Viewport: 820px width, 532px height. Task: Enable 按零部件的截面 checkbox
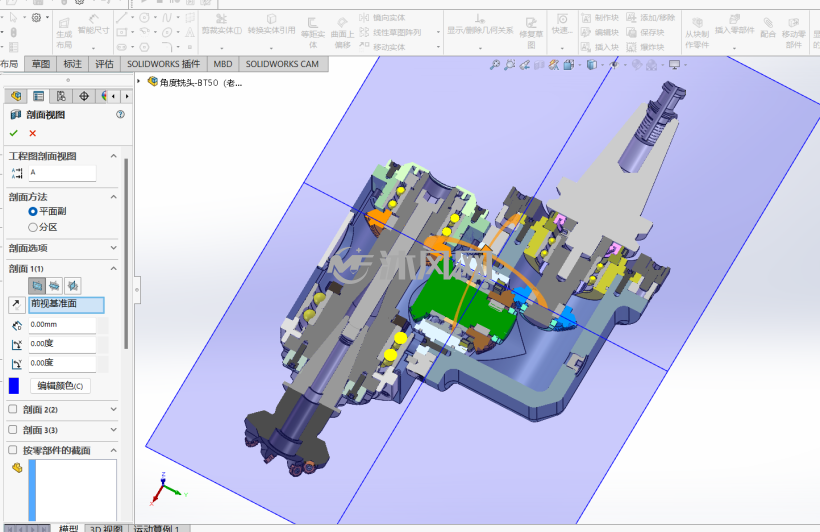pyautogui.click(x=13, y=450)
